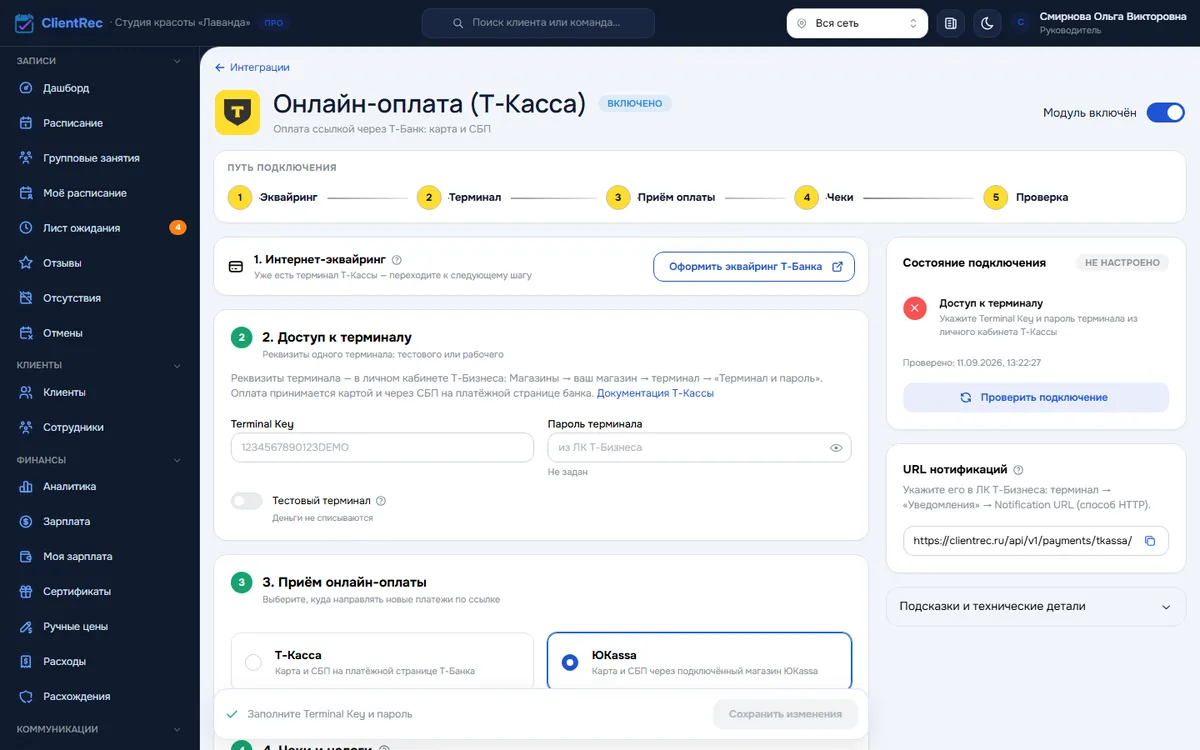
Task: Focus the Пароль терминала field
Action: [699, 447]
